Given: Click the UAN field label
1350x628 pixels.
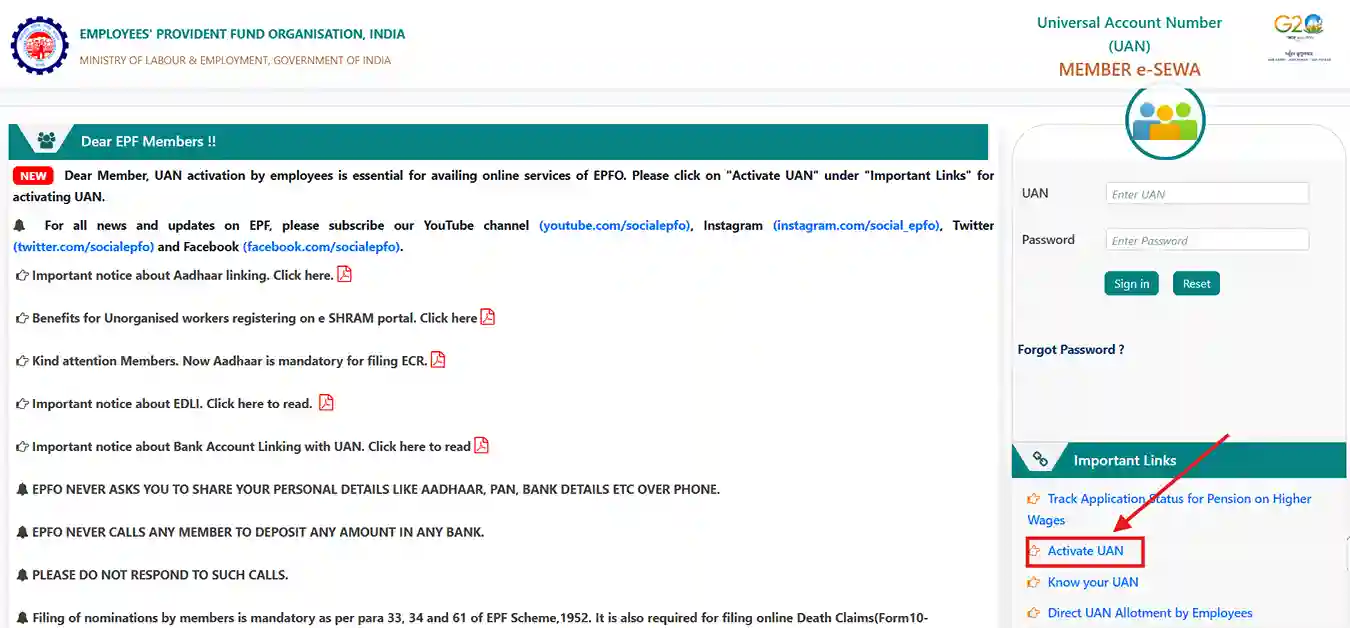Looking at the screenshot, I should point(1035,193).
